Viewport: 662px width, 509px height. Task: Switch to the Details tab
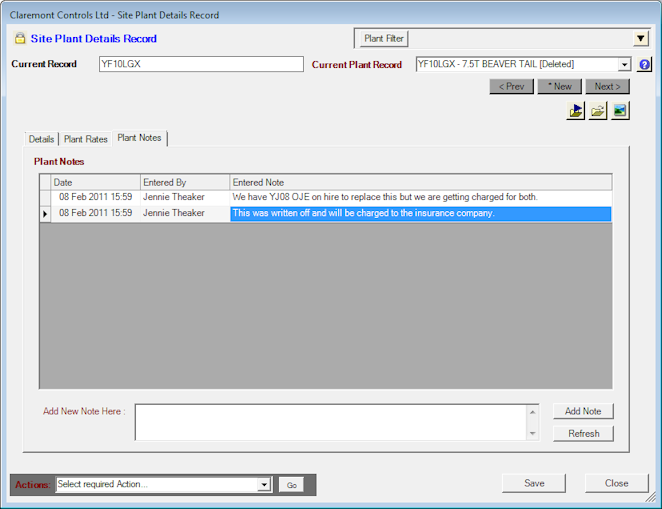41,139
